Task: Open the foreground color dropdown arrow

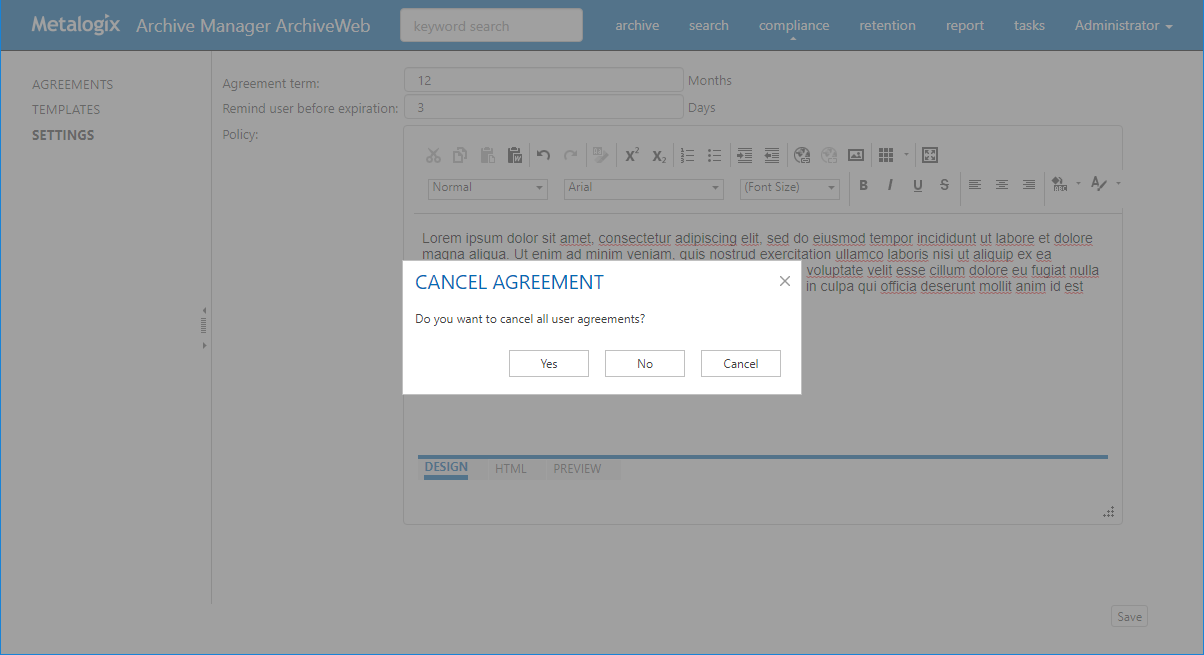Action: 1117,184
